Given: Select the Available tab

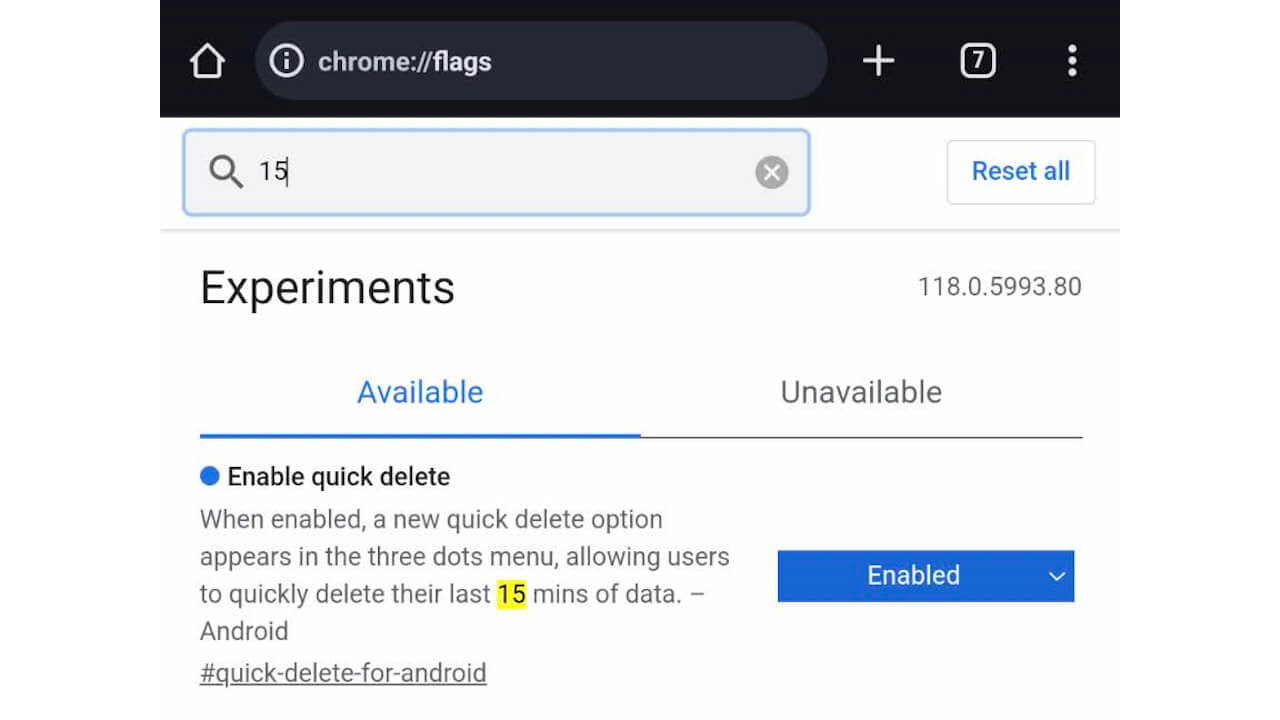Looking at the screenshot, I should pos(420,392).
